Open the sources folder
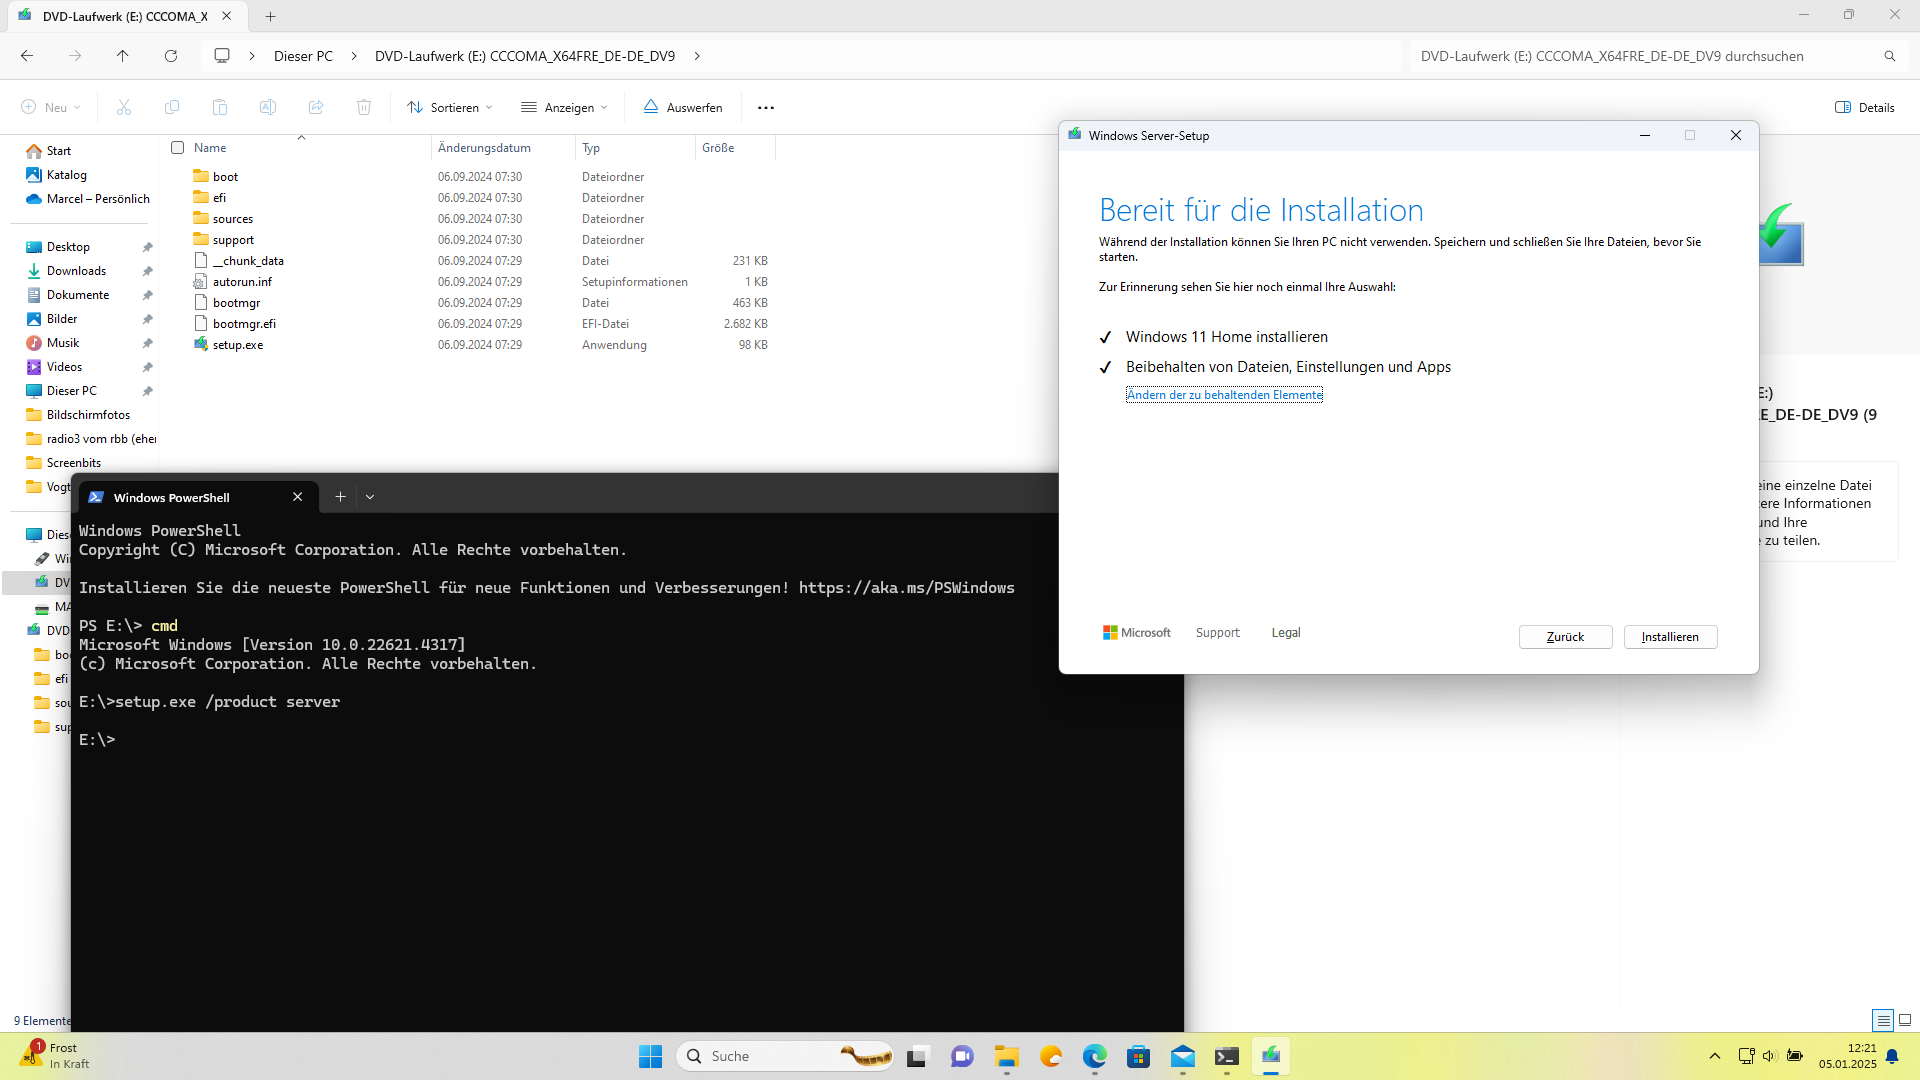Image resolution: width=1920 pixels, height=1080 pixels. (232, 219)
